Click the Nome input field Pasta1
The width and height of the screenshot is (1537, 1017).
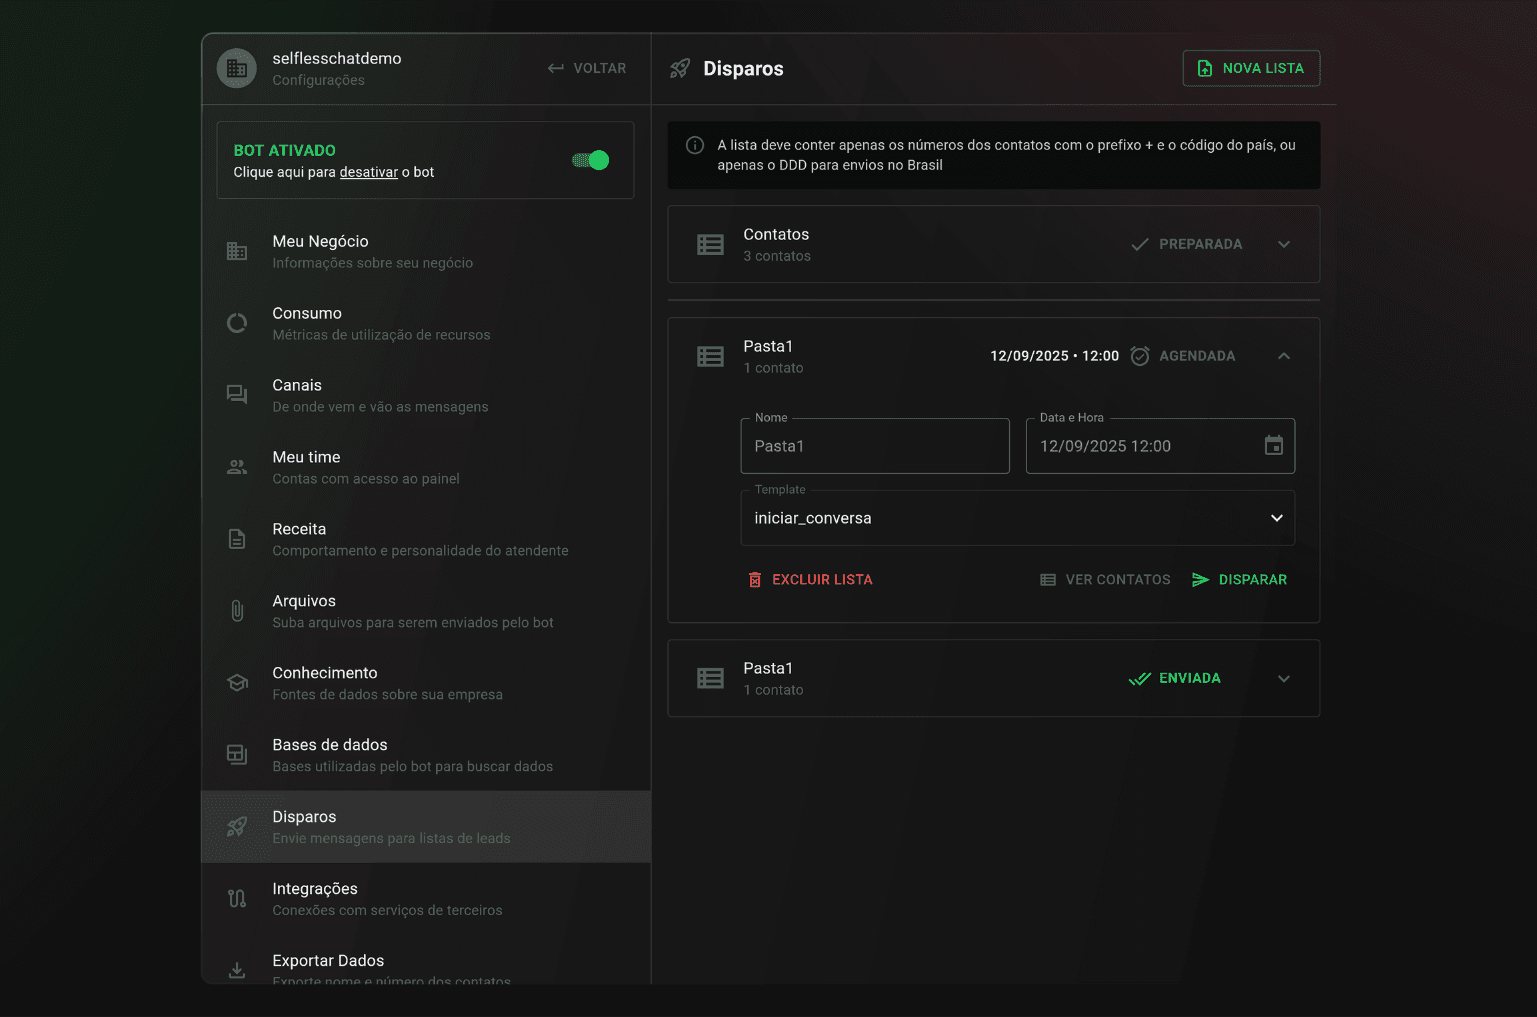point(875,446)
